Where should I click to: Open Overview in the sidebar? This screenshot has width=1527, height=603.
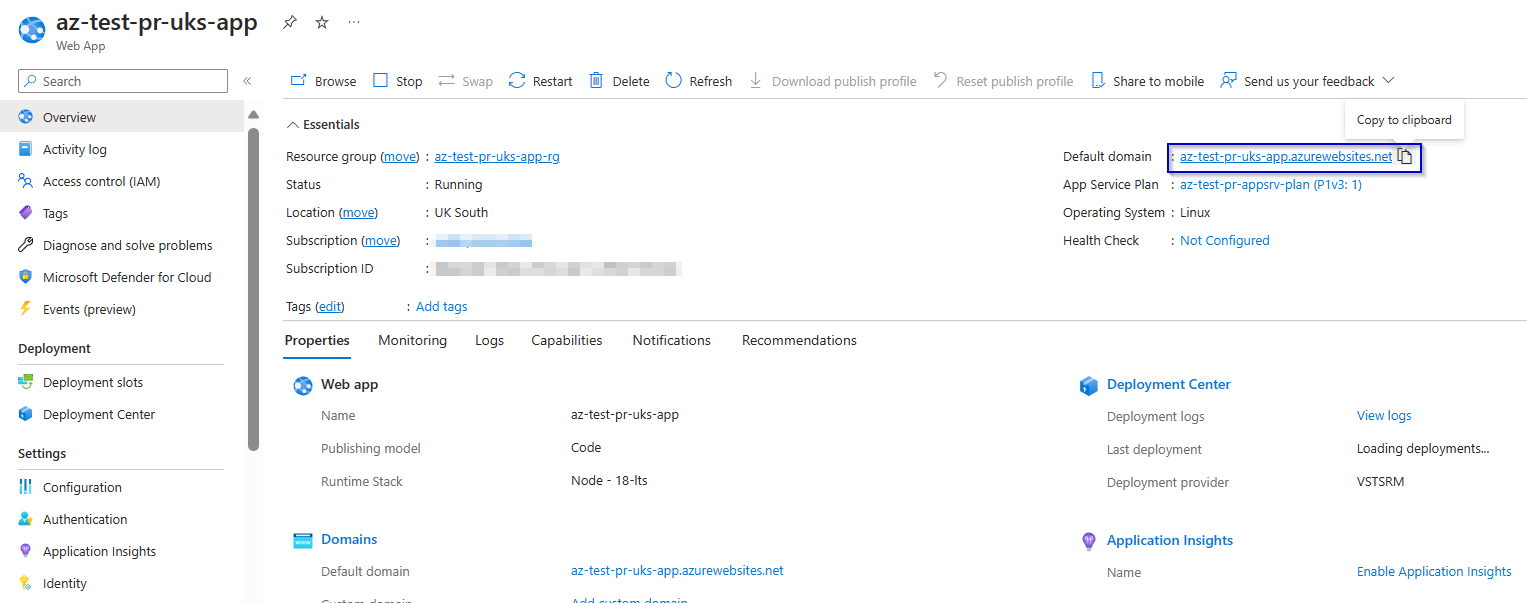[x=122, y=117]
